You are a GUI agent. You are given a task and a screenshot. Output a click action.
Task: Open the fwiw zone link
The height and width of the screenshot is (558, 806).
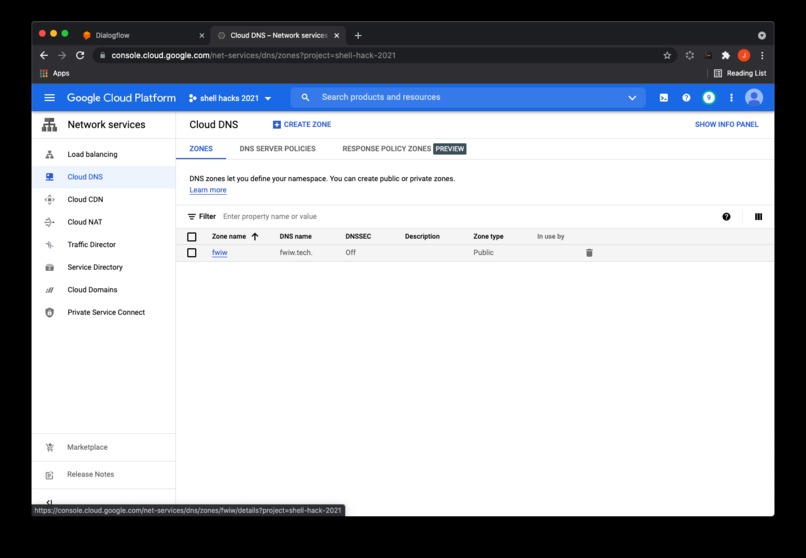coord(219,253)
